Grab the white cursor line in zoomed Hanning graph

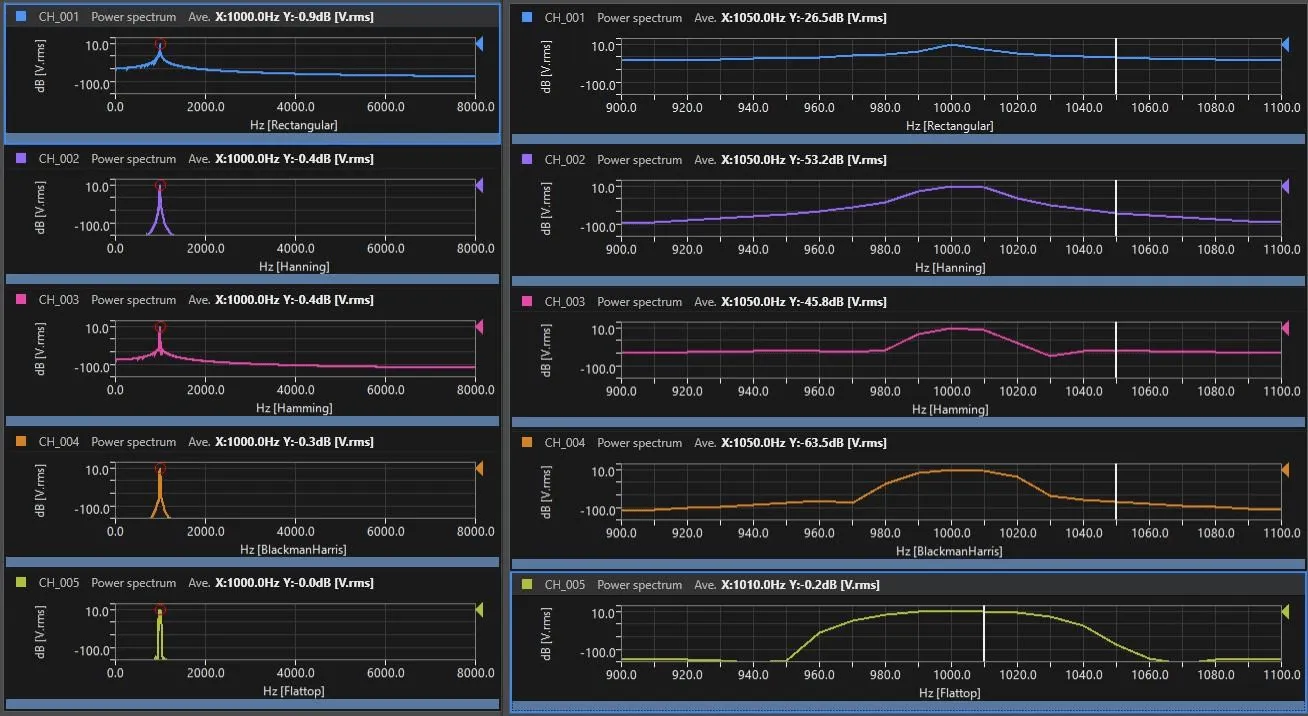1116,208
